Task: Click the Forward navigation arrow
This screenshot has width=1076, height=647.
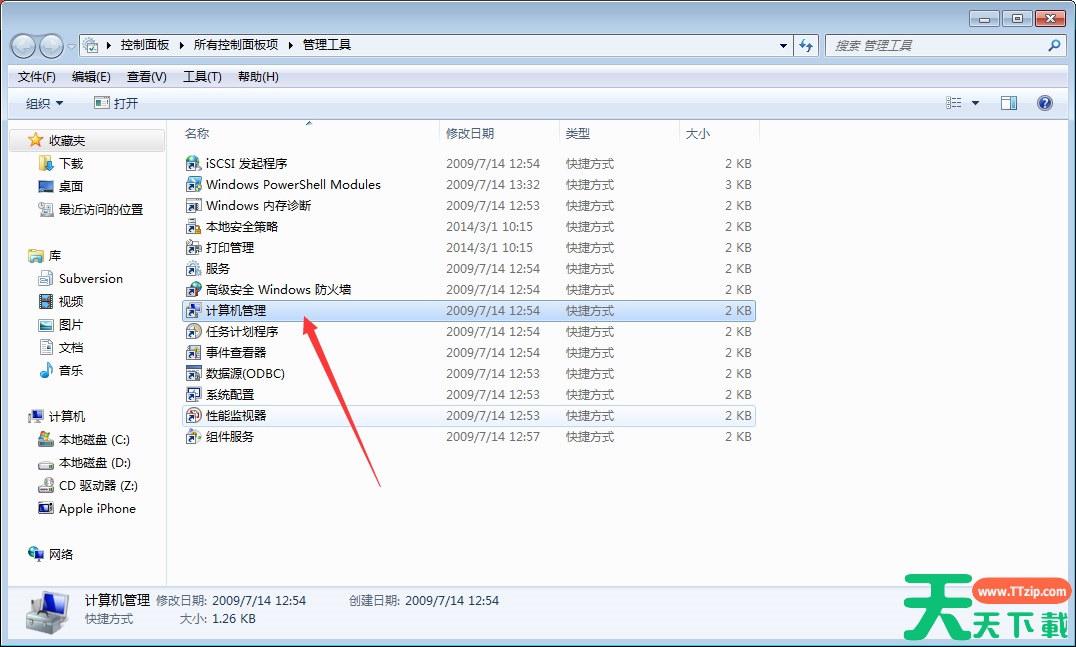Action: 51,46
